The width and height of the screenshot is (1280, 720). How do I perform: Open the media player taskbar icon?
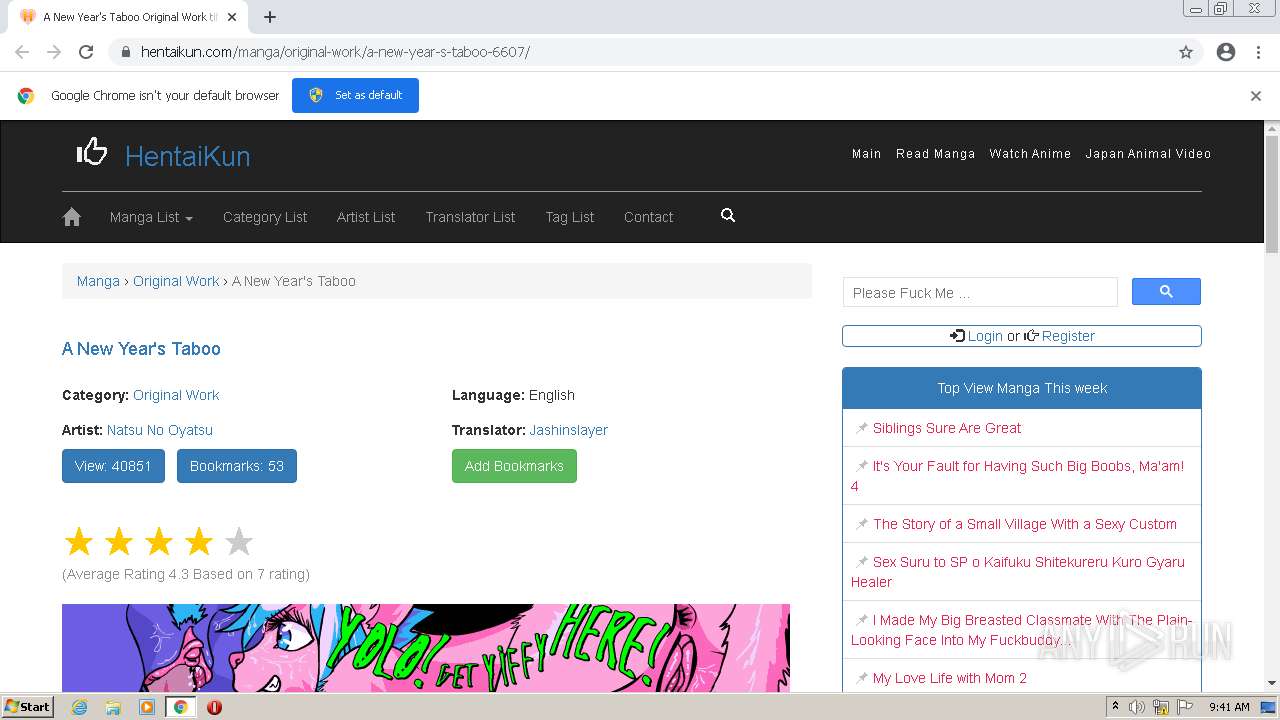point(147,707)
